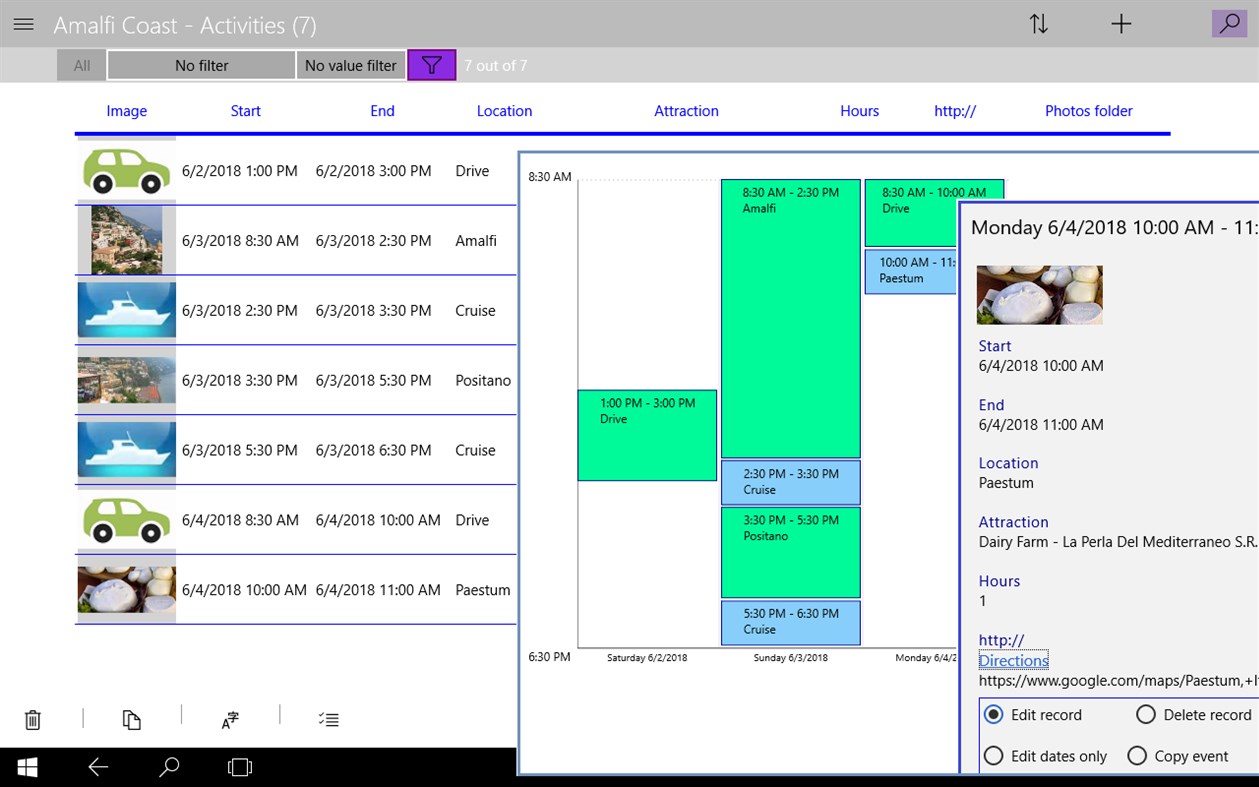Open the hamburger navigation menu

(23, 24)
